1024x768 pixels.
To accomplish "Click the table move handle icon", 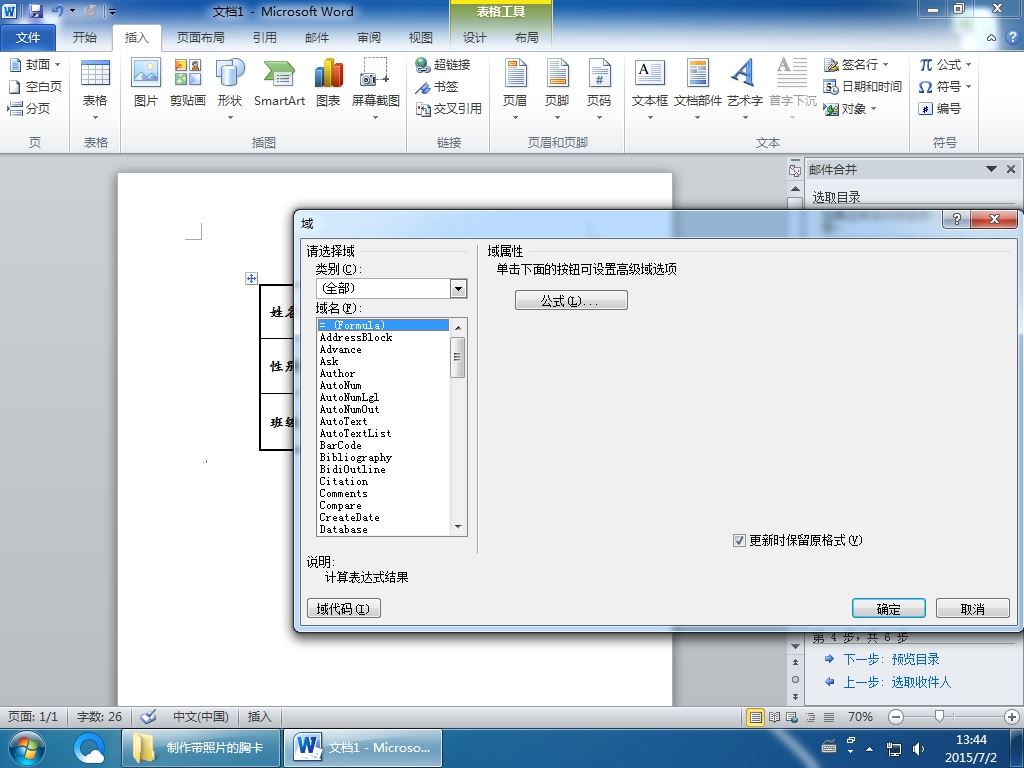I will [x=251, y=278].
